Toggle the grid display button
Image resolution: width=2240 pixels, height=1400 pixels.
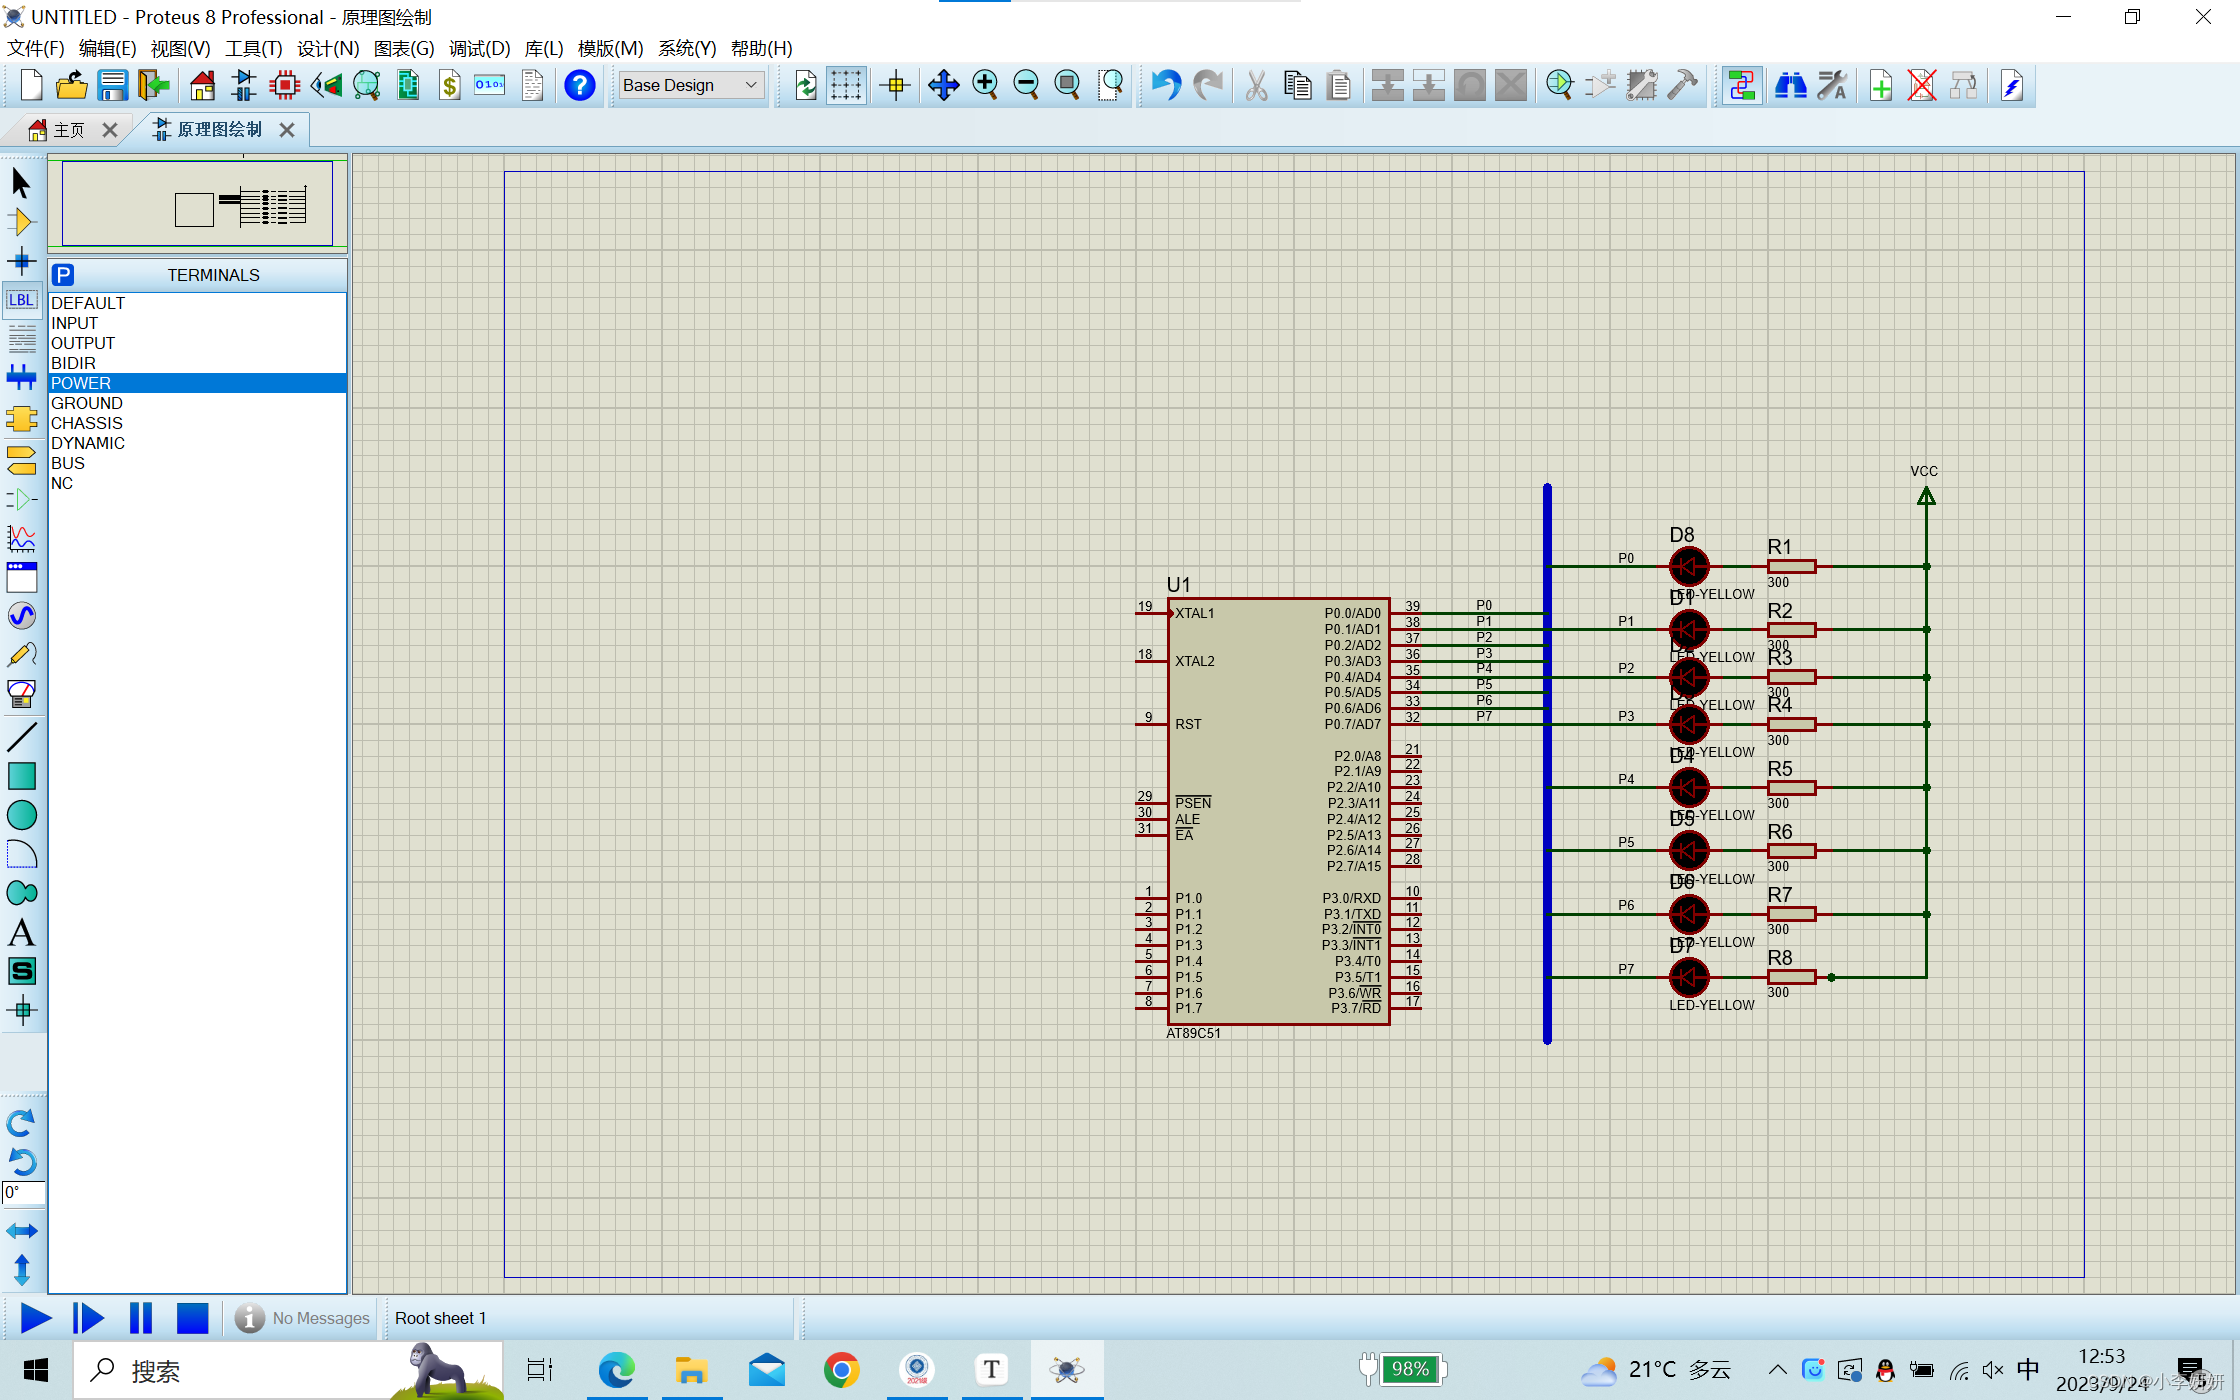pyautogui.click(x=846, y=86)
